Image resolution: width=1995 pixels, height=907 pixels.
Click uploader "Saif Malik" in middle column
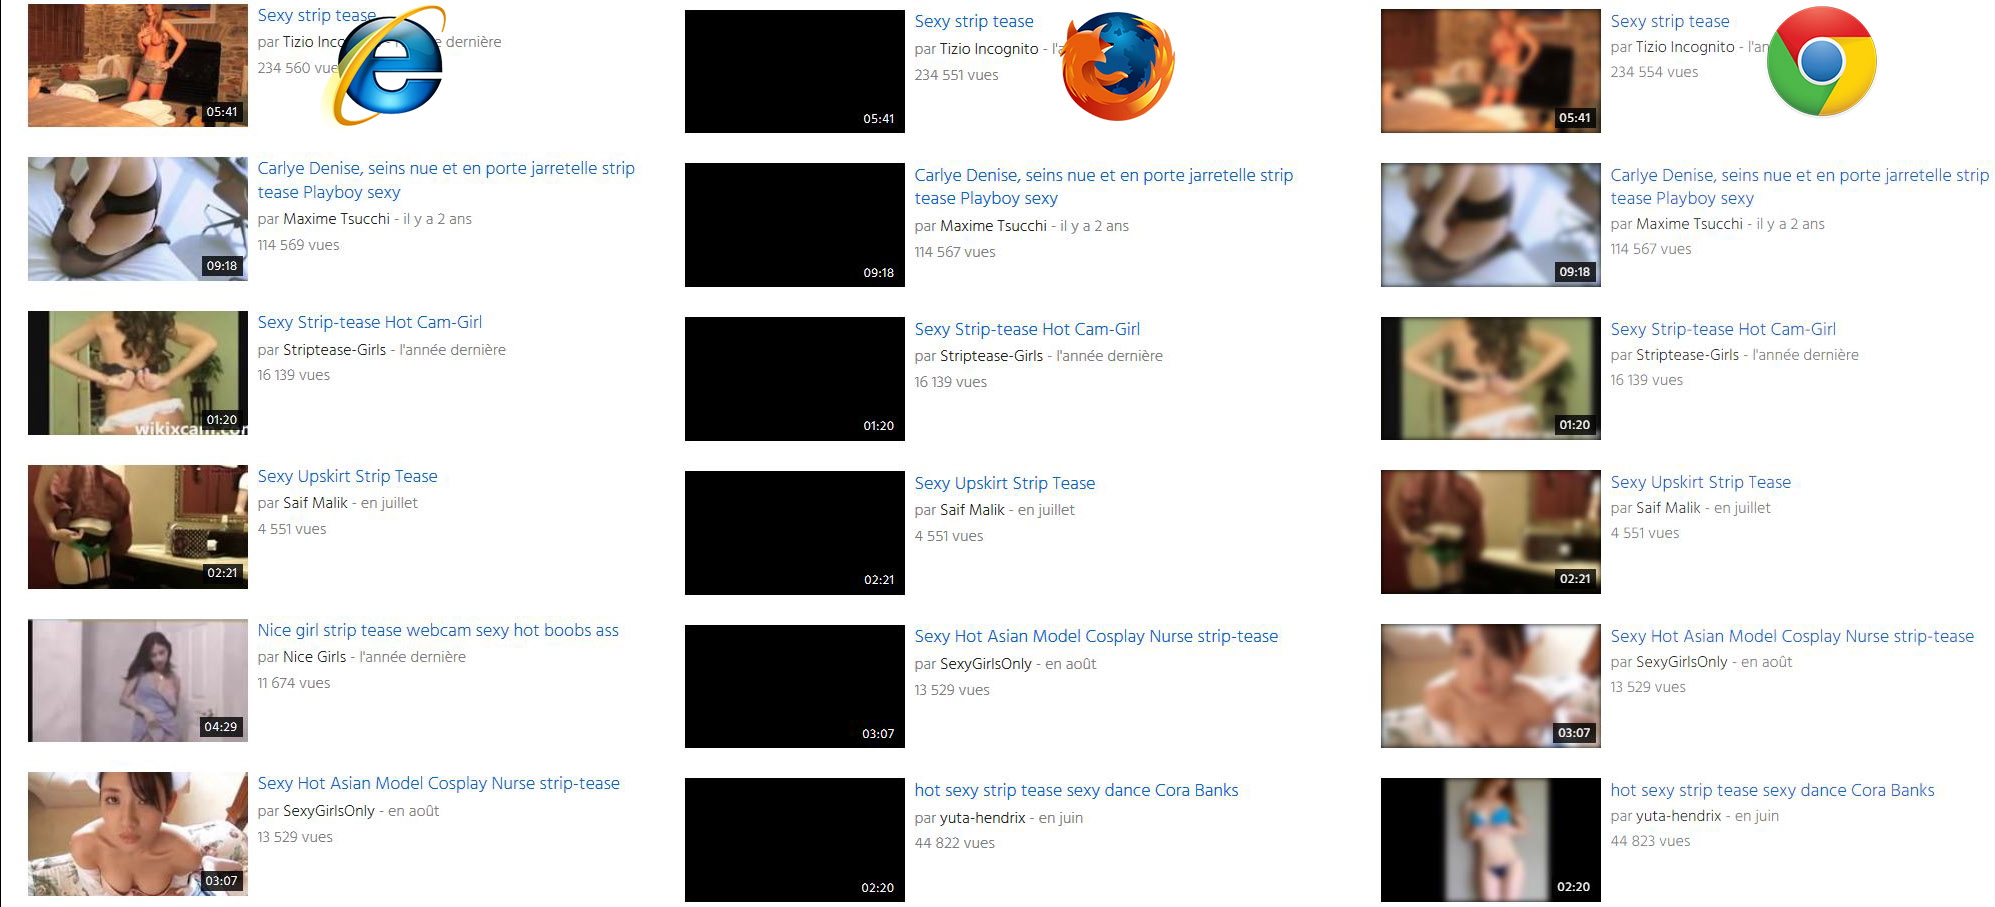point(971,509)
